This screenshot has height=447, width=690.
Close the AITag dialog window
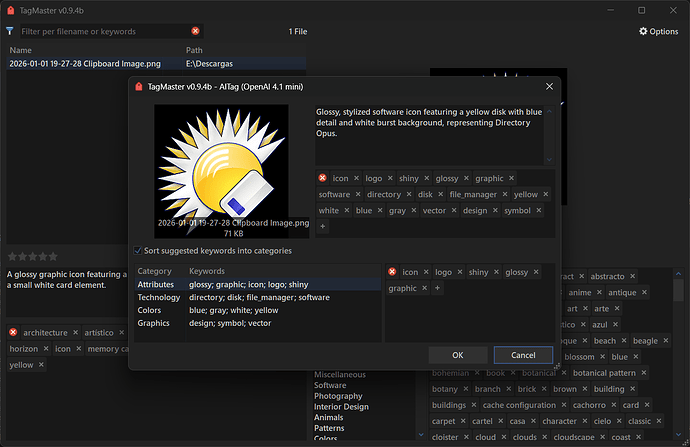click(549, 87)
